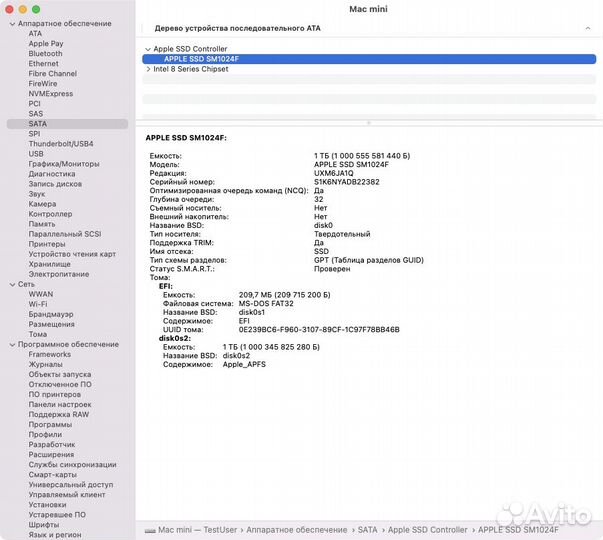Select Диагностика in the sidebar
603x540 pixels.
click(52, 173)
